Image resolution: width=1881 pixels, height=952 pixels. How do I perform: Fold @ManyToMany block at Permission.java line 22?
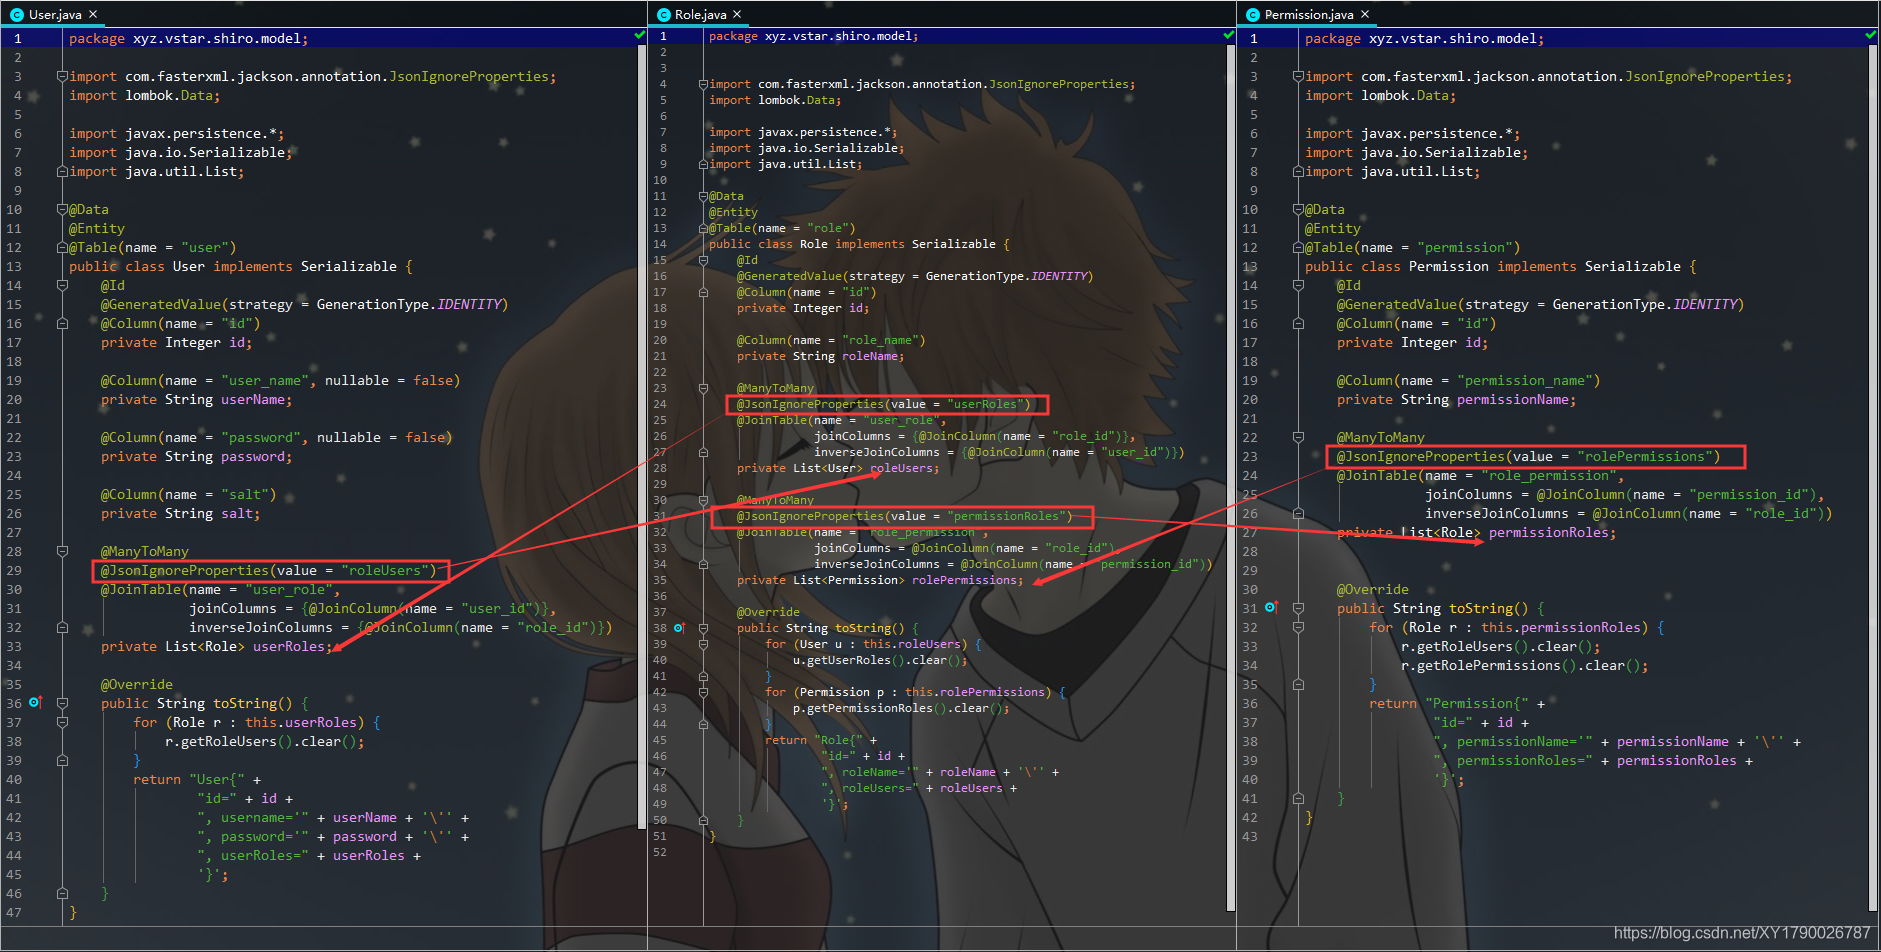point(1298,437)
